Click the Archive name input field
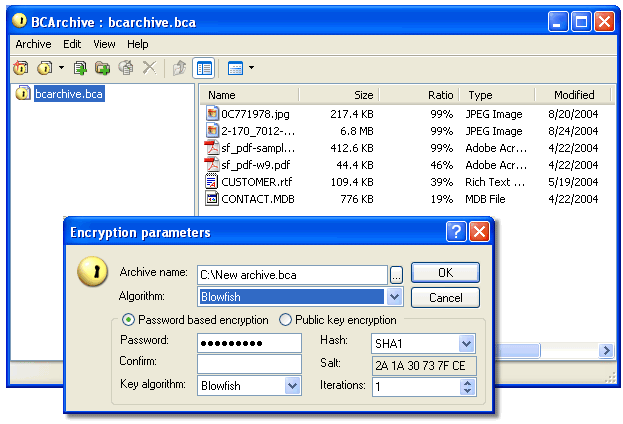 (x=292, y=275)
